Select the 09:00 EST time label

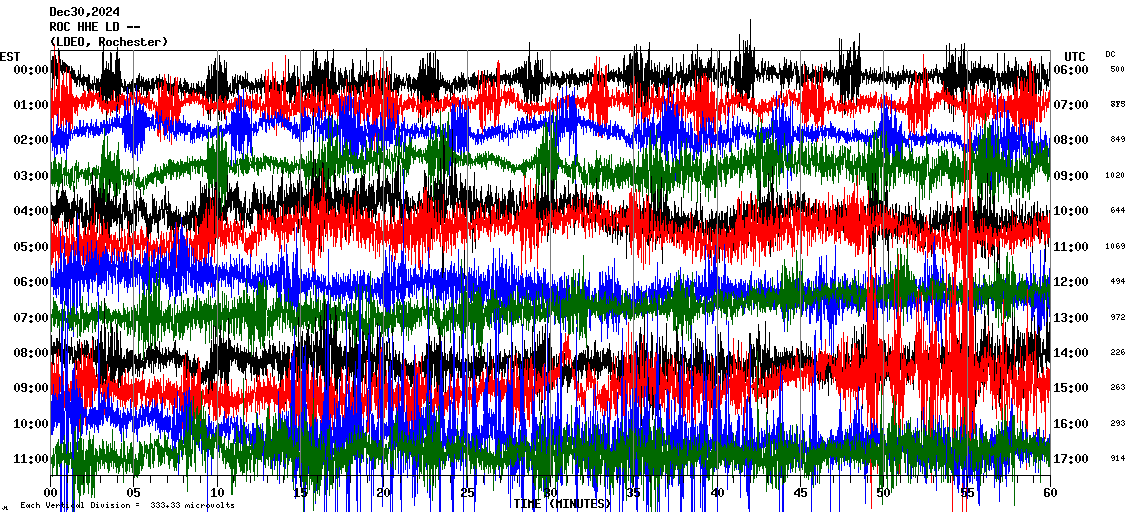point(30,388)
